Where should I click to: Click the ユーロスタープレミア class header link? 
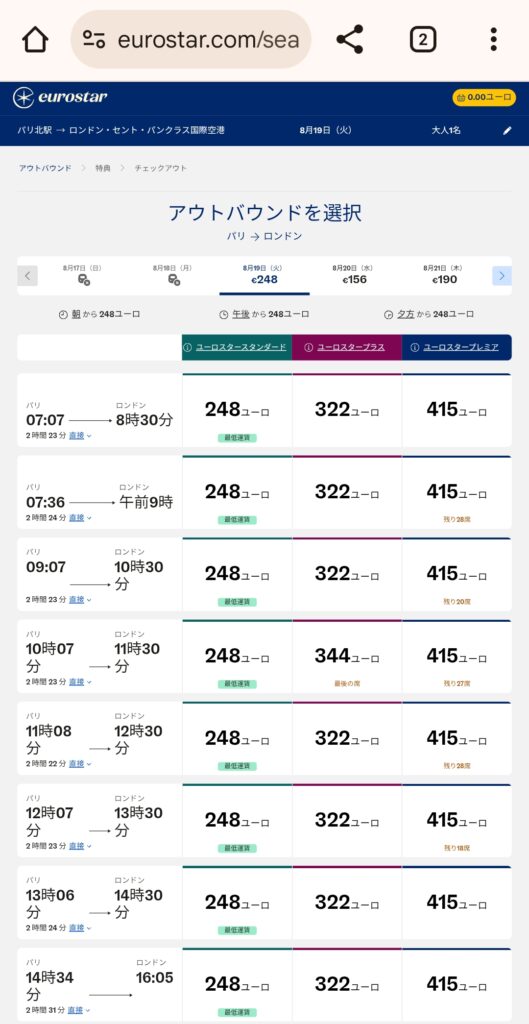[x=461, y=347]
